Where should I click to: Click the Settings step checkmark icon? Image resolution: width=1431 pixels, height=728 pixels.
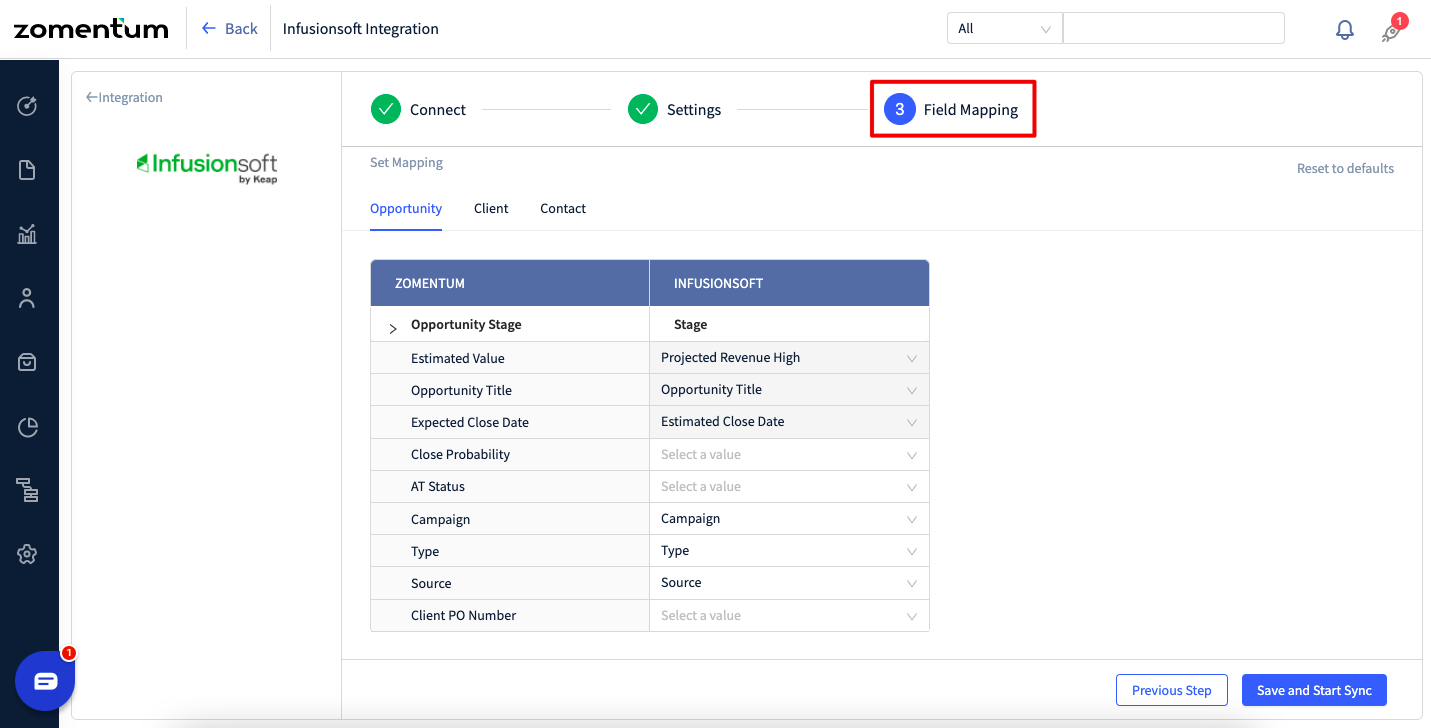(643, 109)
